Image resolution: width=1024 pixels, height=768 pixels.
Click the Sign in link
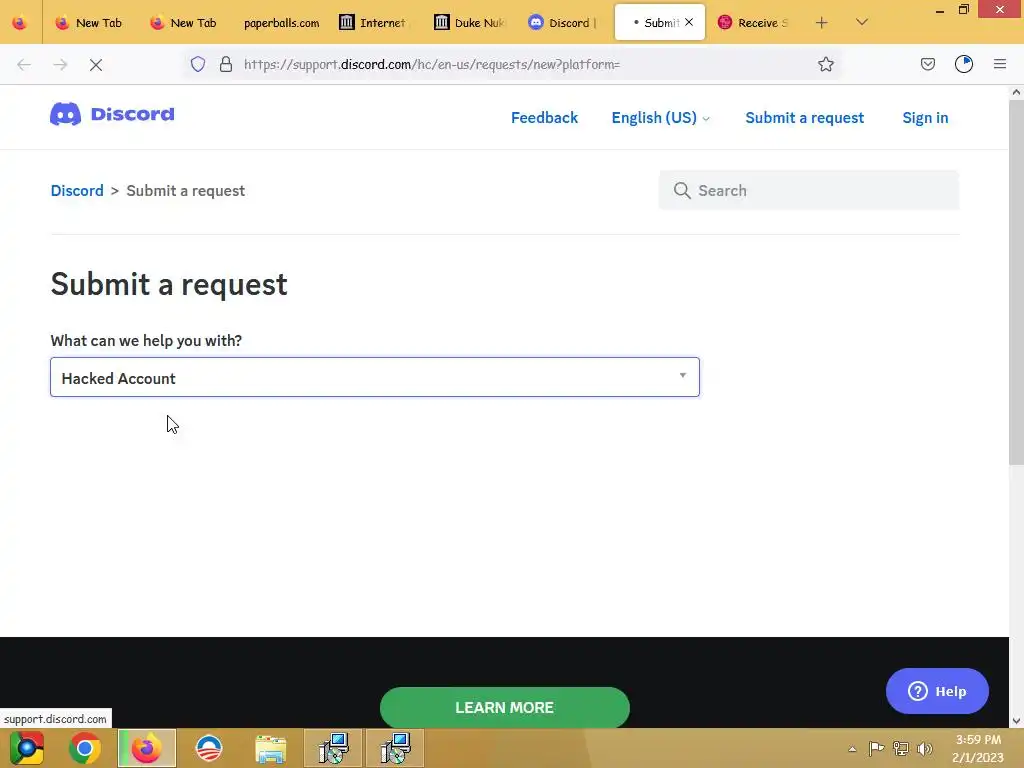pyautogui.click(x=925, y=118)
